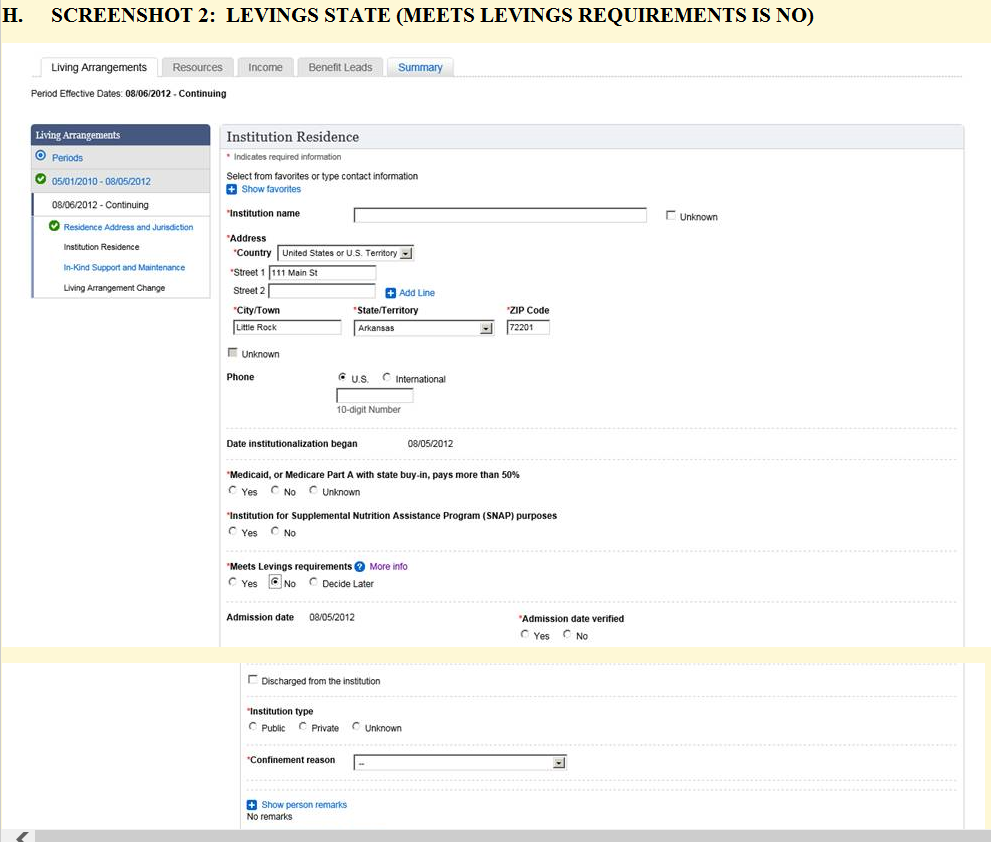Click the Meets Levings help question icon

(x=360, y=567)
